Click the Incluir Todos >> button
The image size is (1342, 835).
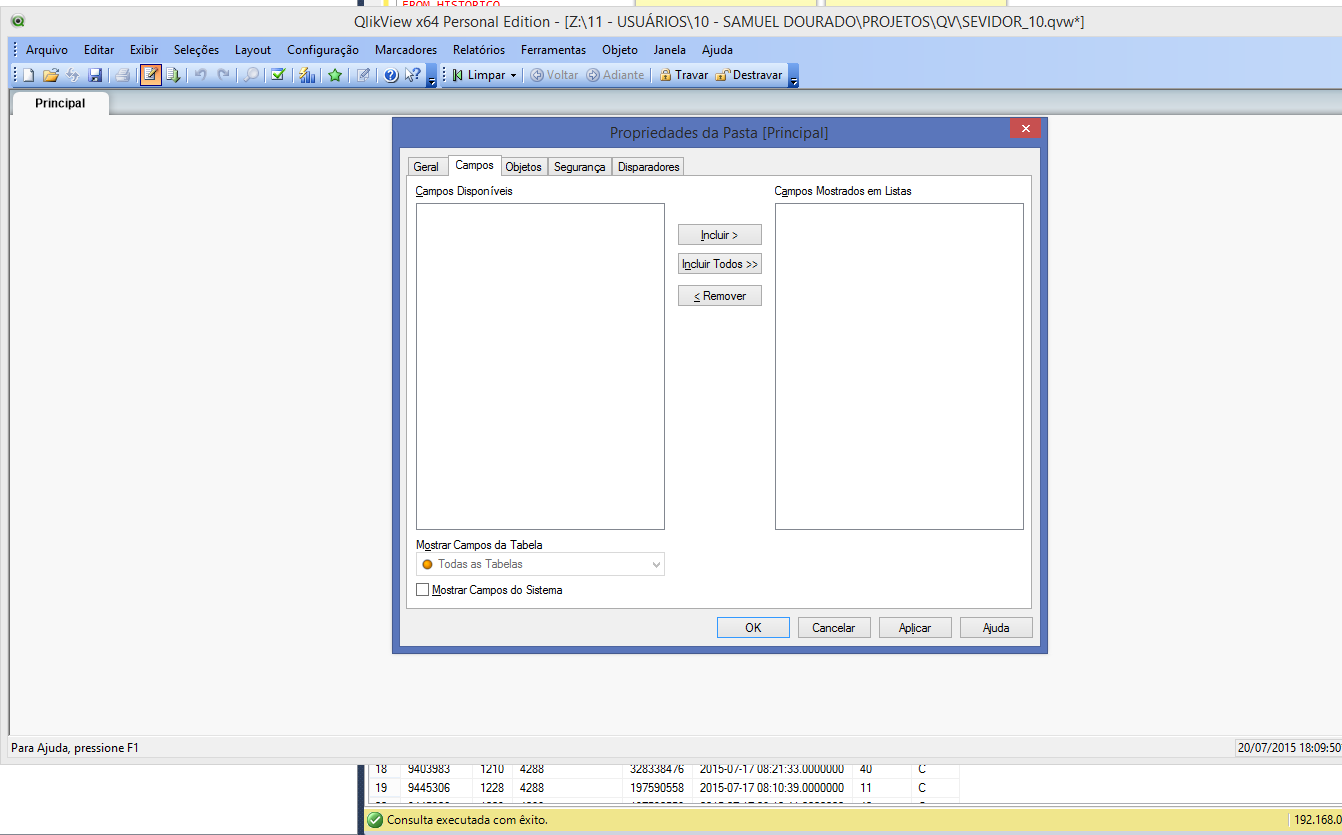click(x=720, y=264)
